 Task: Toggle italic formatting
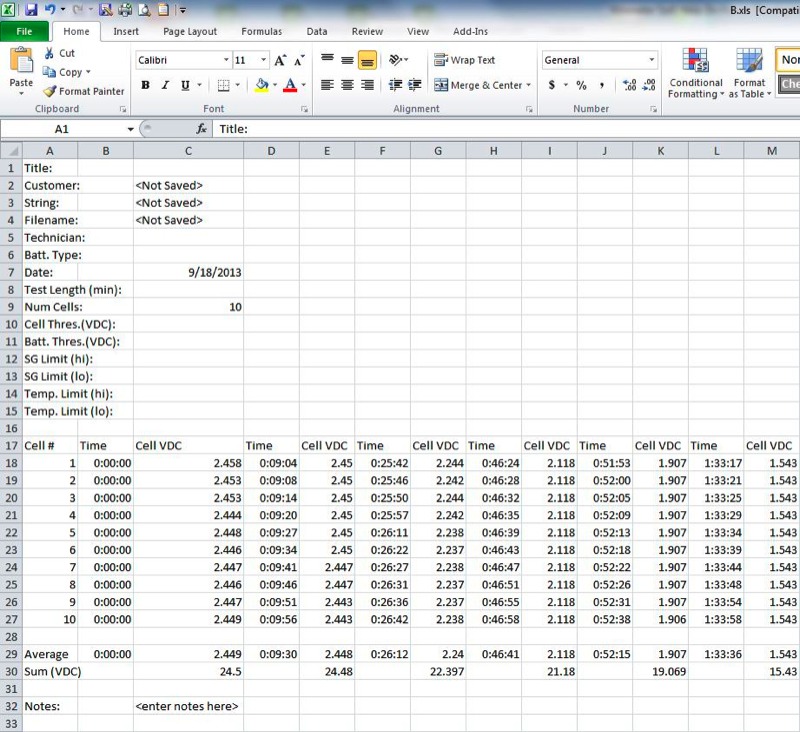coord(165,86)
